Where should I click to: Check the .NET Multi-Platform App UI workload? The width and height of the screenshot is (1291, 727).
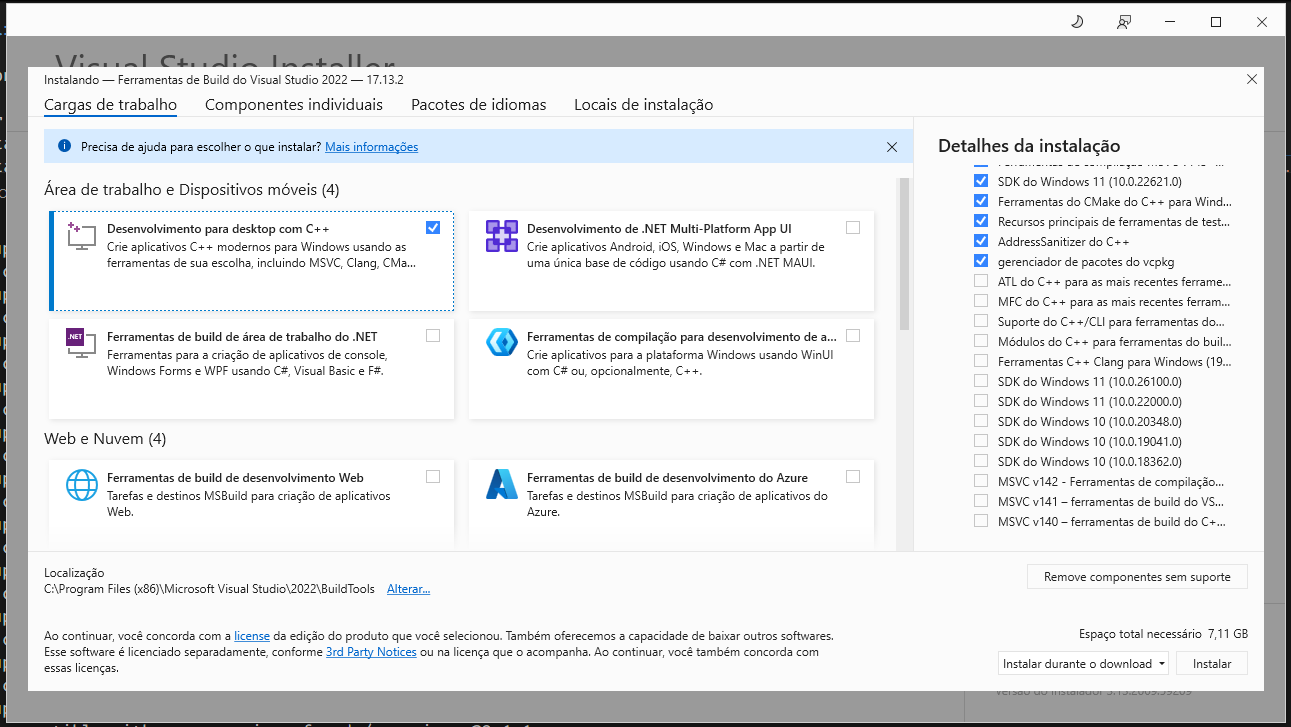[852, 227]
